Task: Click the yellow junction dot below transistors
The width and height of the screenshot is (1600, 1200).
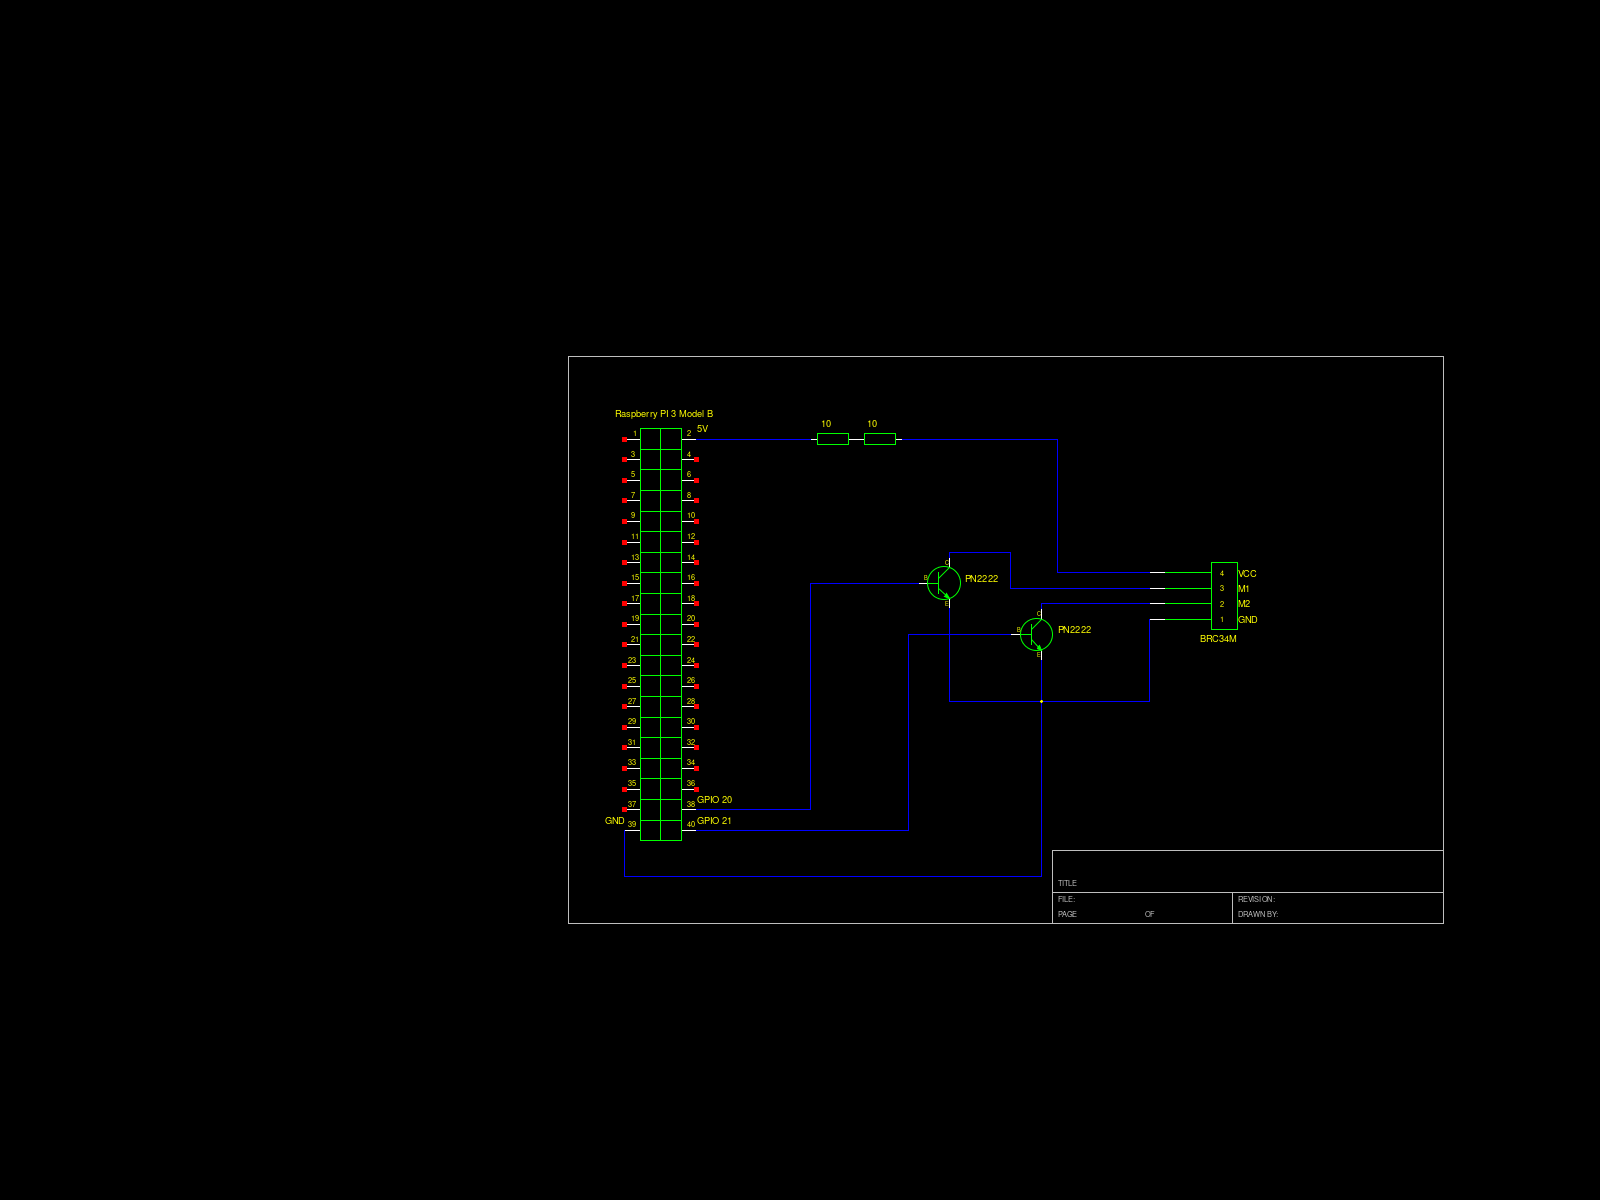Action: [1041, 701]
